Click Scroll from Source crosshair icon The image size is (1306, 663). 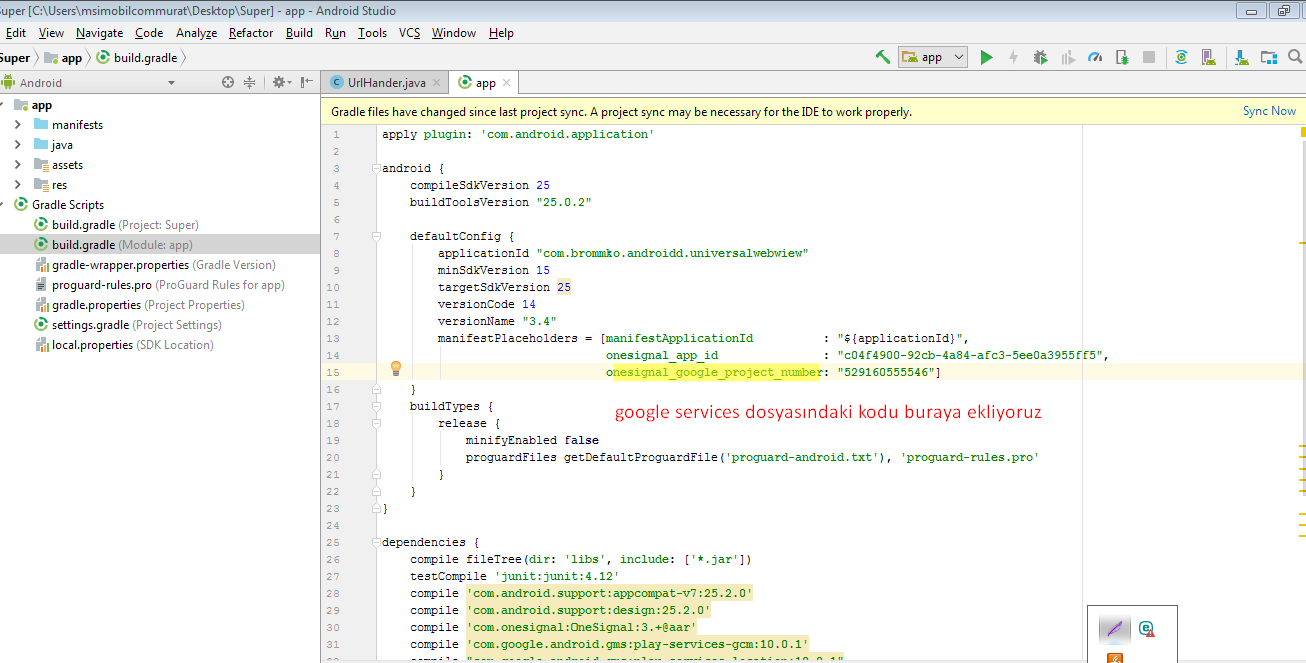(x=228, y=83)
